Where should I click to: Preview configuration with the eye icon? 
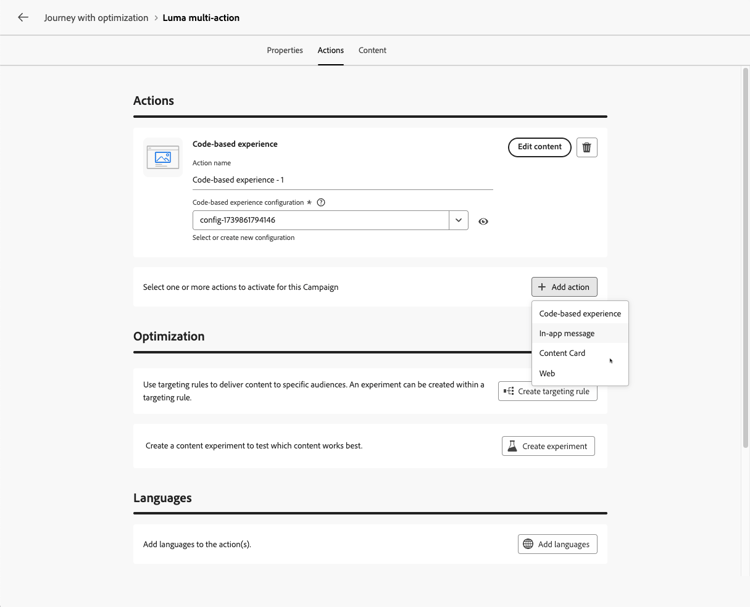[483, 221]
